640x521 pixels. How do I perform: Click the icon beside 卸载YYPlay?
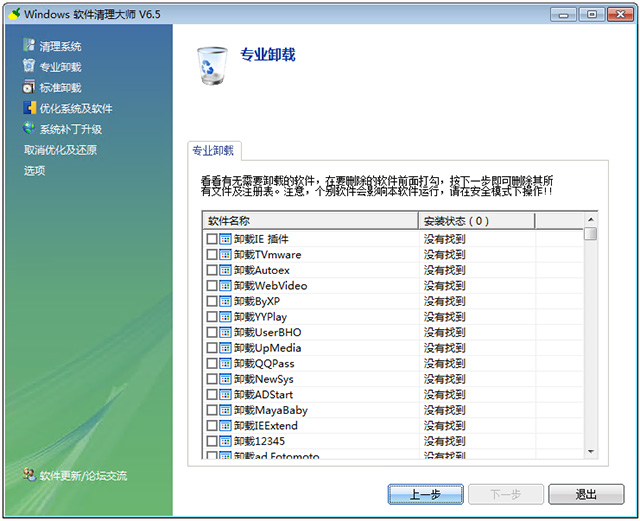[225, 316]
